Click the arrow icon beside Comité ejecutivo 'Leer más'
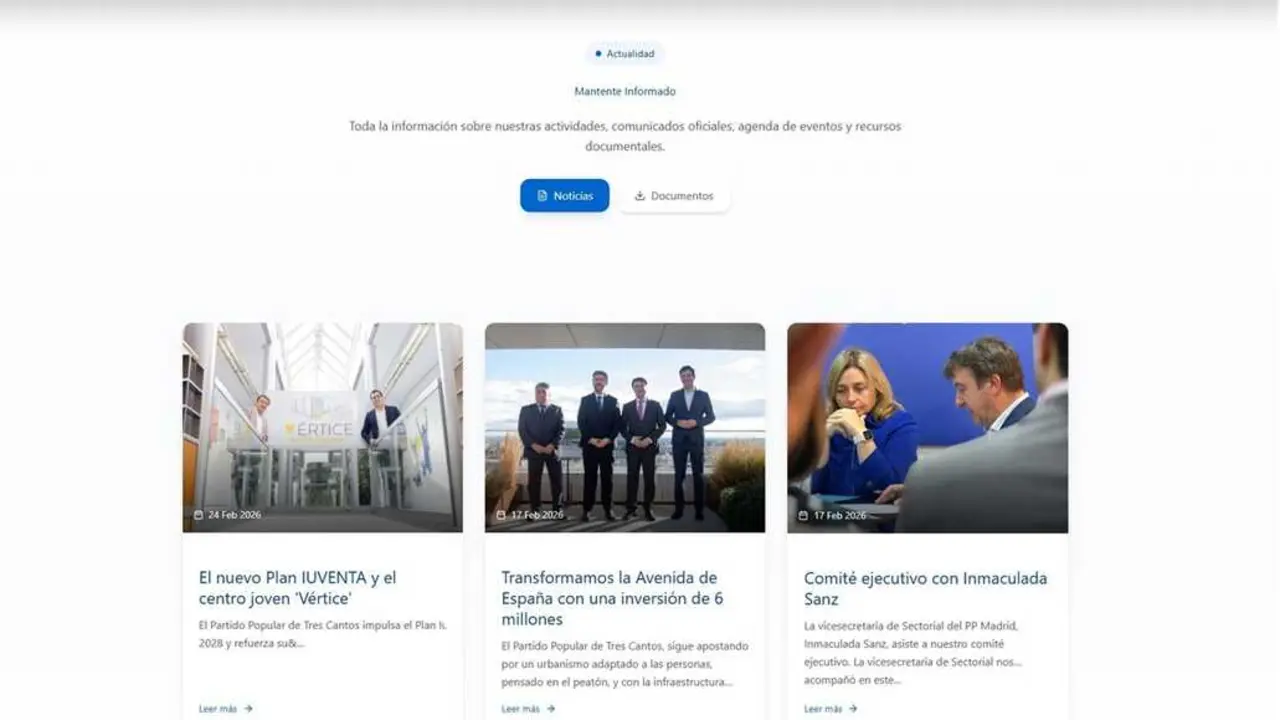 [x=853, y=709]
